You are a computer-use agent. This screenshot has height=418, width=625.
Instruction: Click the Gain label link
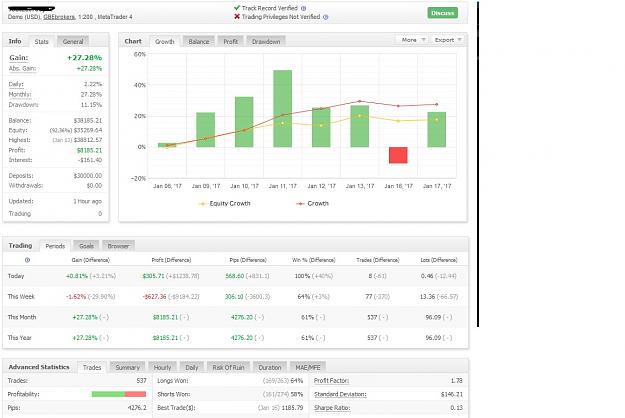19,58
